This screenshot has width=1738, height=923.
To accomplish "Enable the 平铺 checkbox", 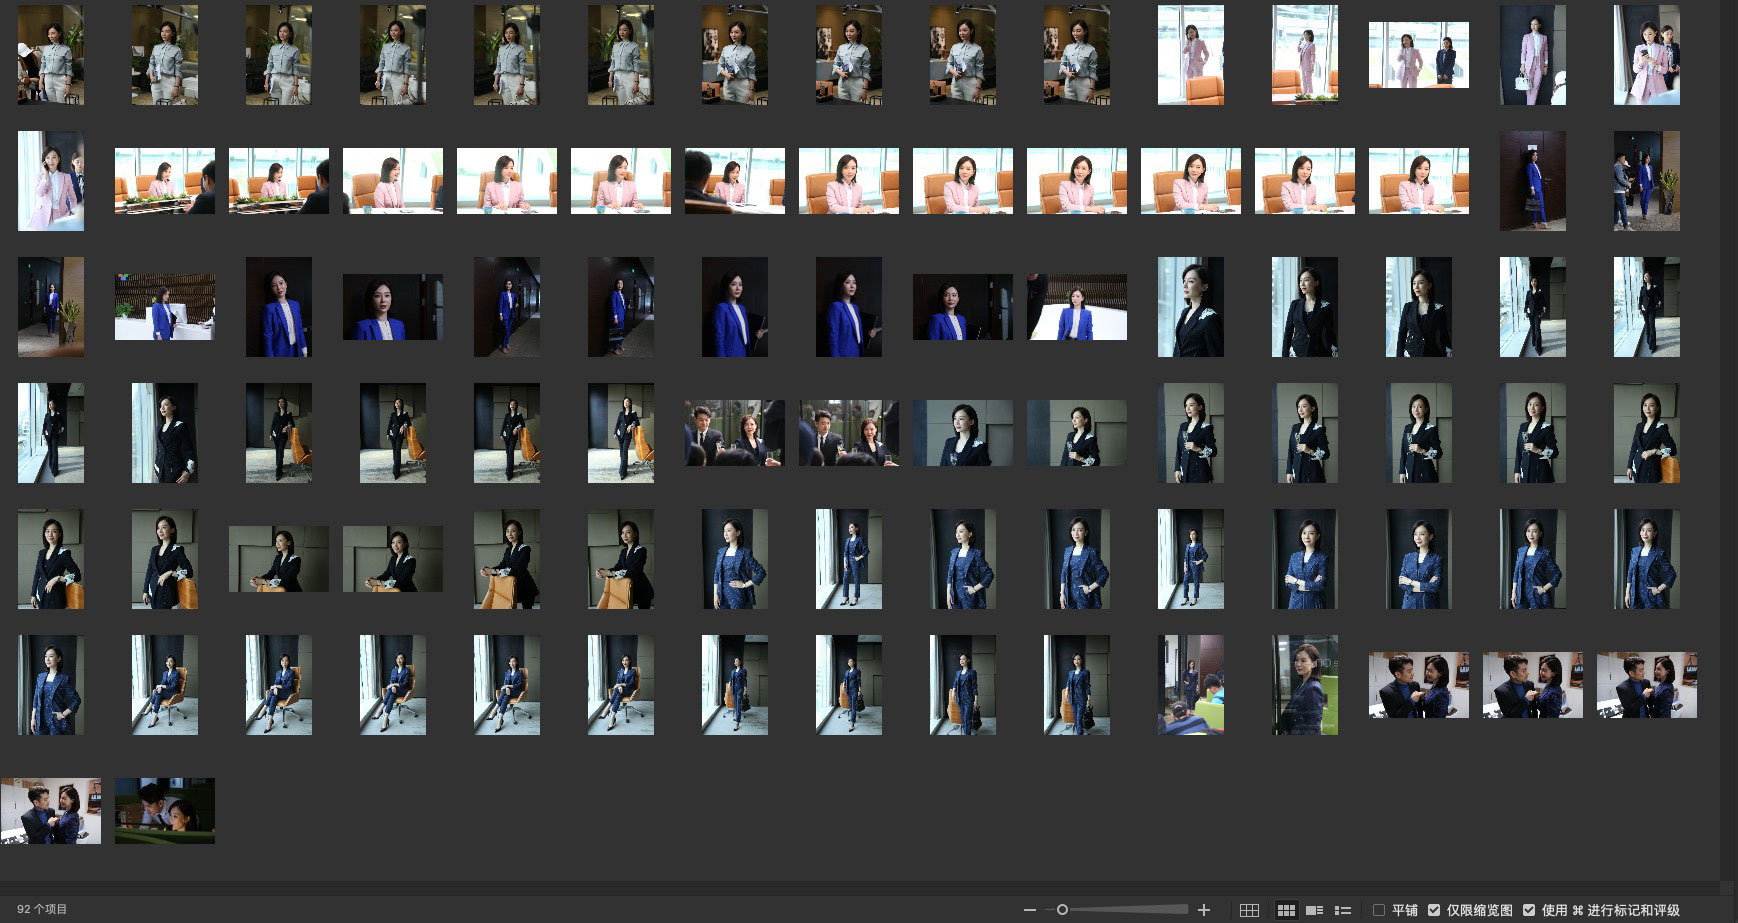I will pyautogui.click(x=1379, y=910).
